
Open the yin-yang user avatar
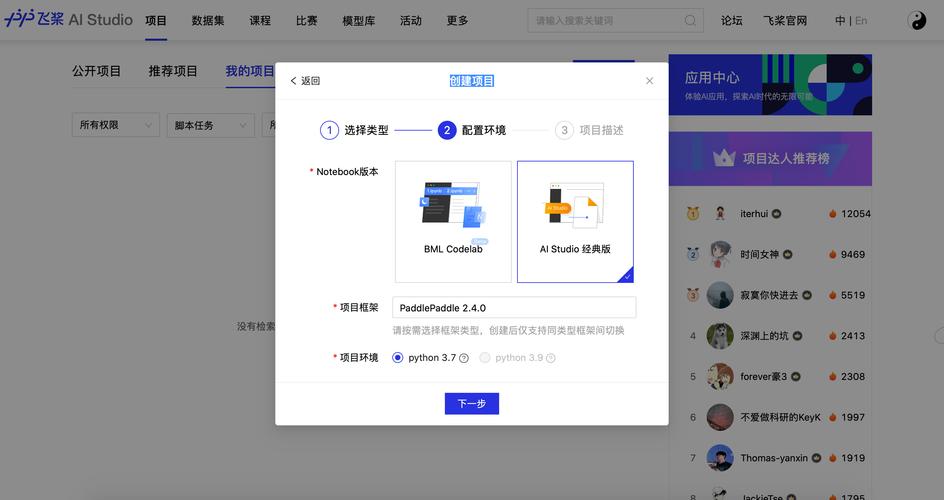[917, 20]
